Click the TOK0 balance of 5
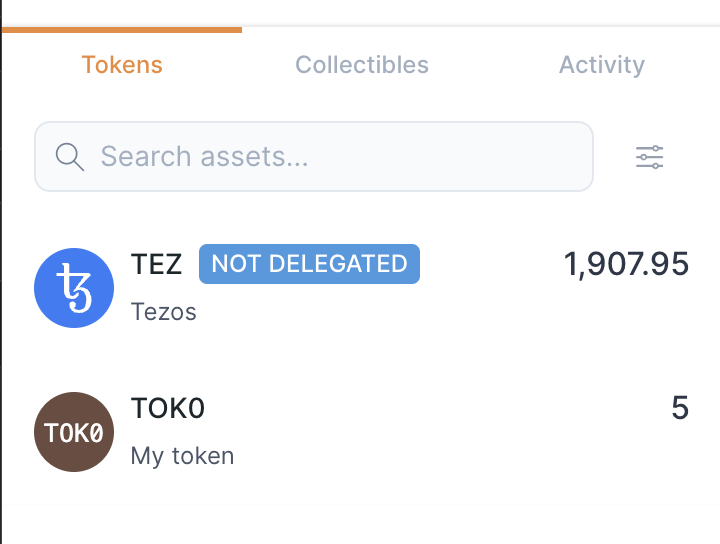Image resolution: width=720 pixels, height=544 pixels. [680, 408]
